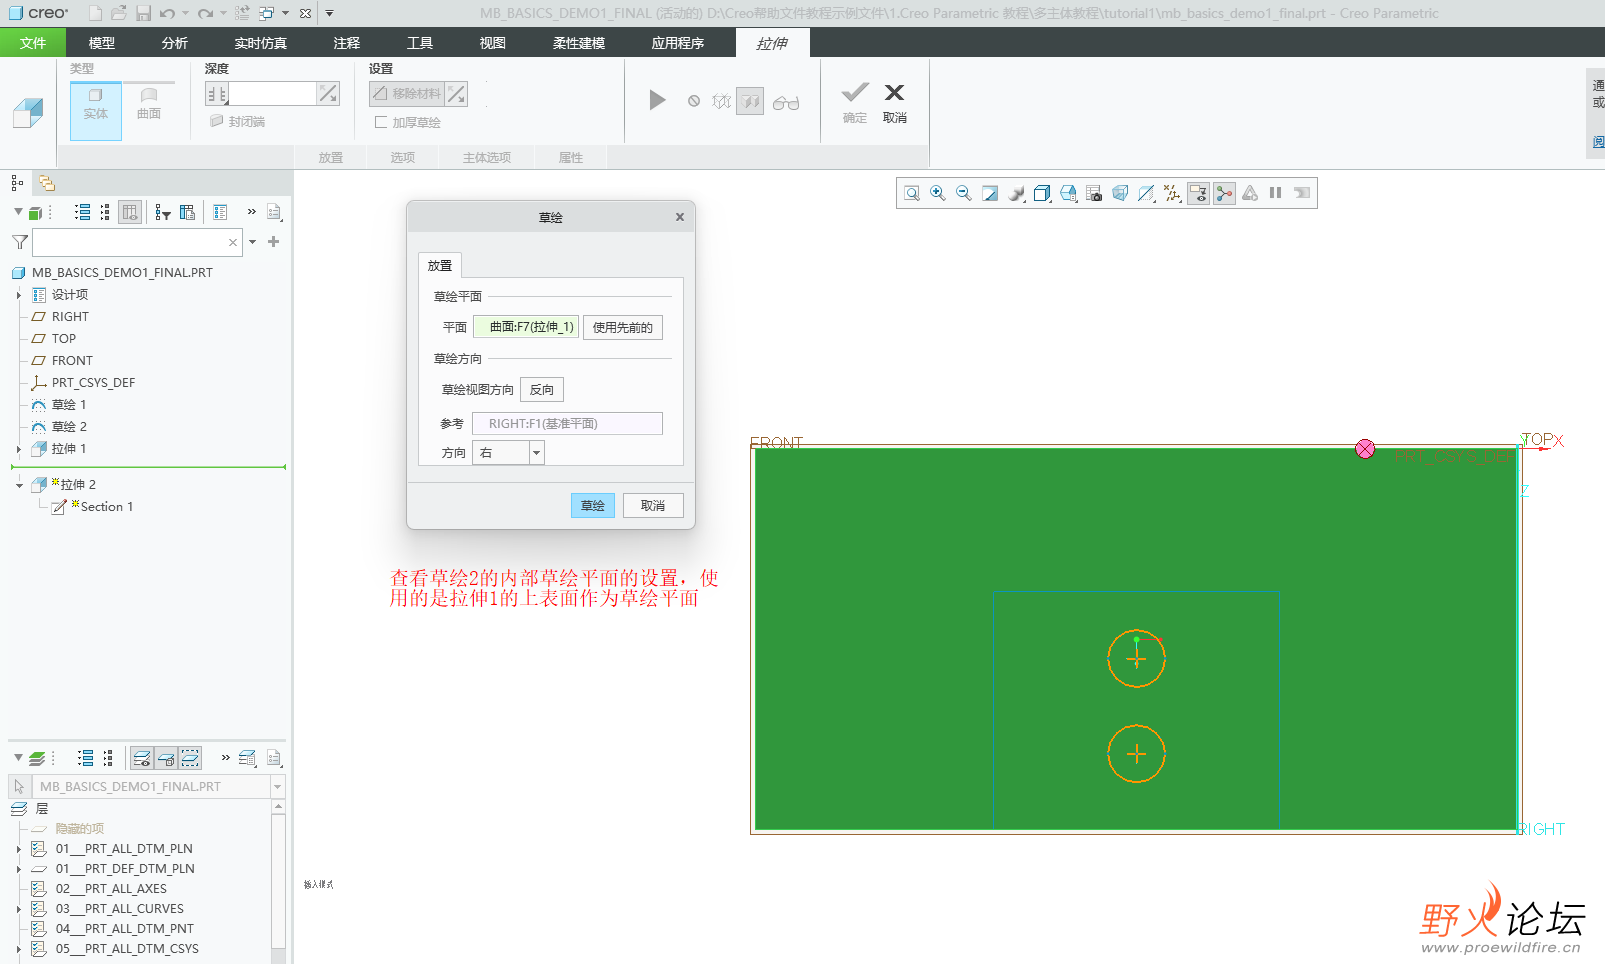Click the model tree funnel filter icon
The image size is (1605, 964).
pyautogui.click(x=19, y=242)
